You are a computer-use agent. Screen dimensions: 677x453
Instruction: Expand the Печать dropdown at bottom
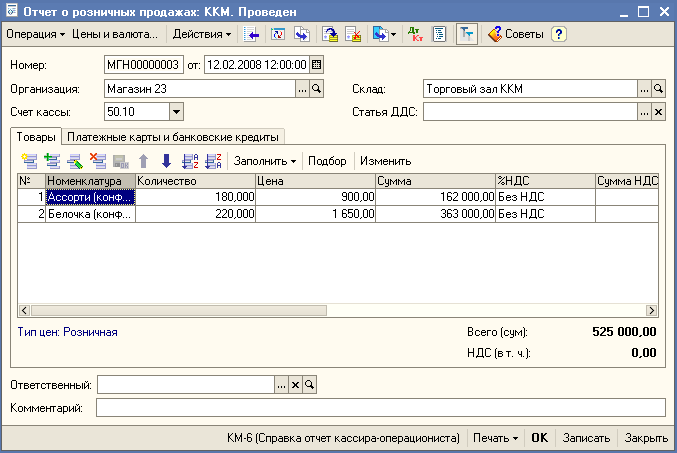pos(495,438)
